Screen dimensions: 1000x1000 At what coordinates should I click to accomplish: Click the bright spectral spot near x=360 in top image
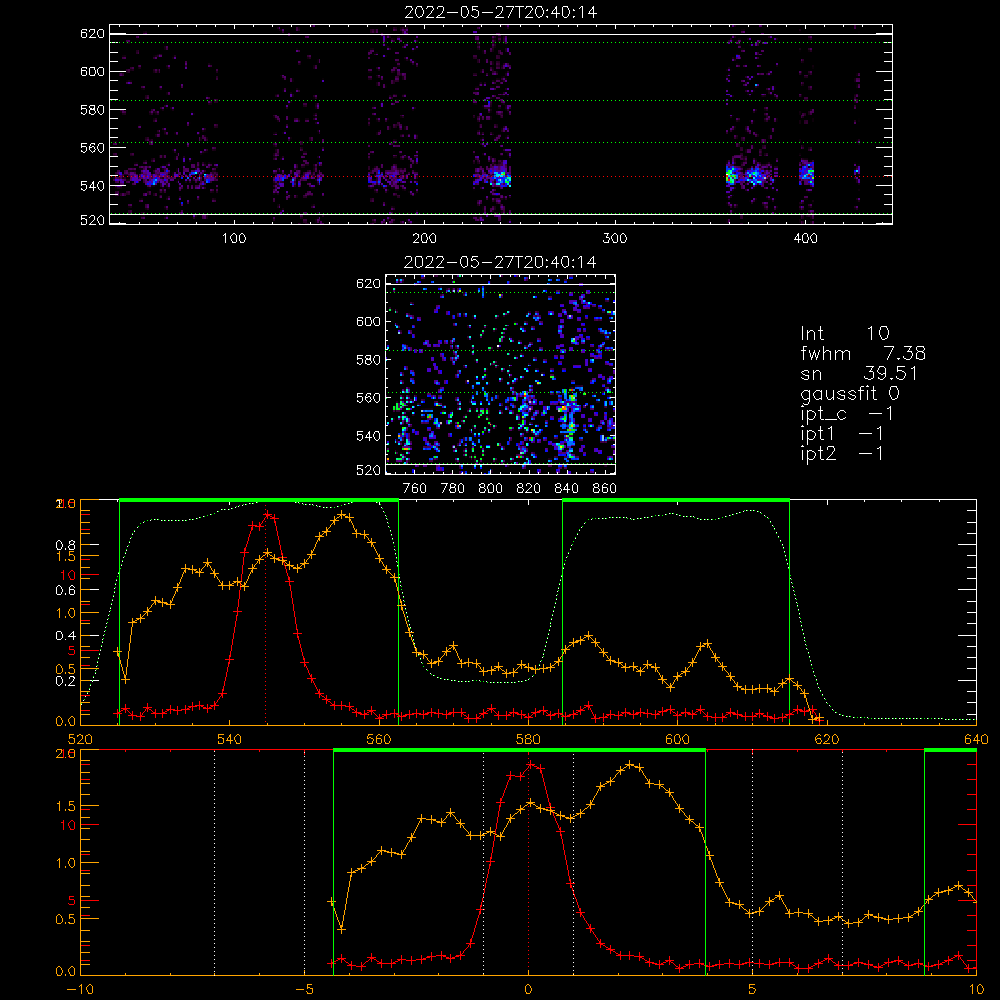731,175
